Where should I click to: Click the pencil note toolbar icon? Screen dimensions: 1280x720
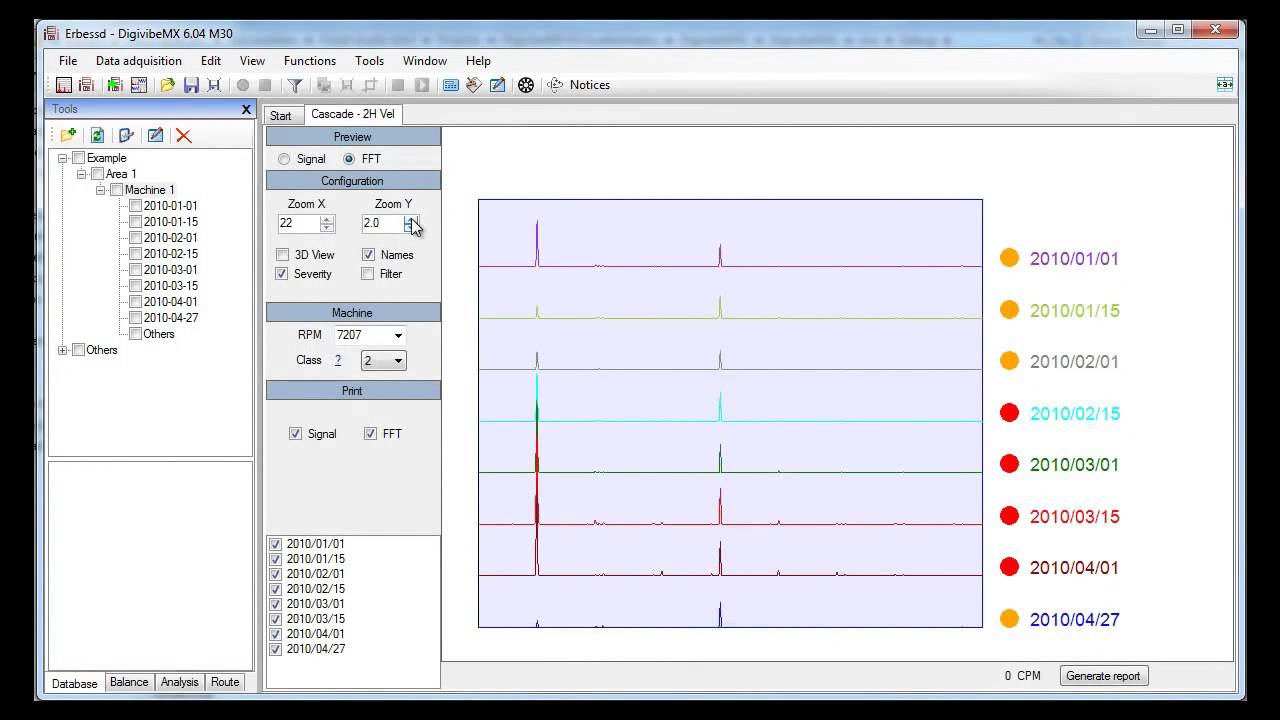click(497, 85)
